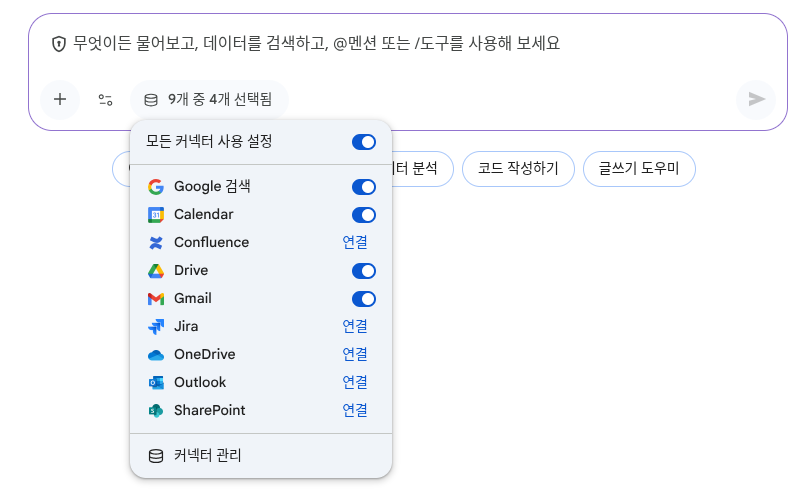Click the Confluence logo icon

(x=155, y=243)
